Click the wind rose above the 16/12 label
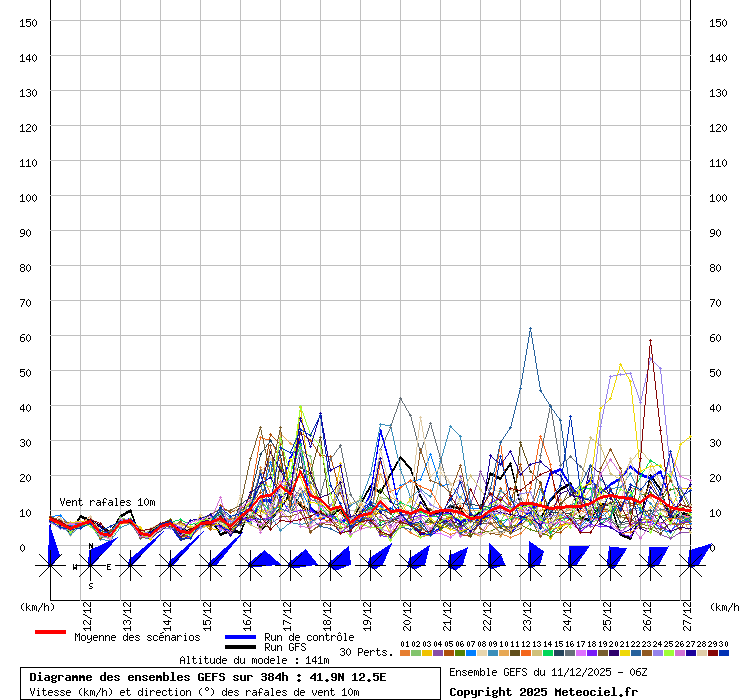740x700 pixels. 250,565
